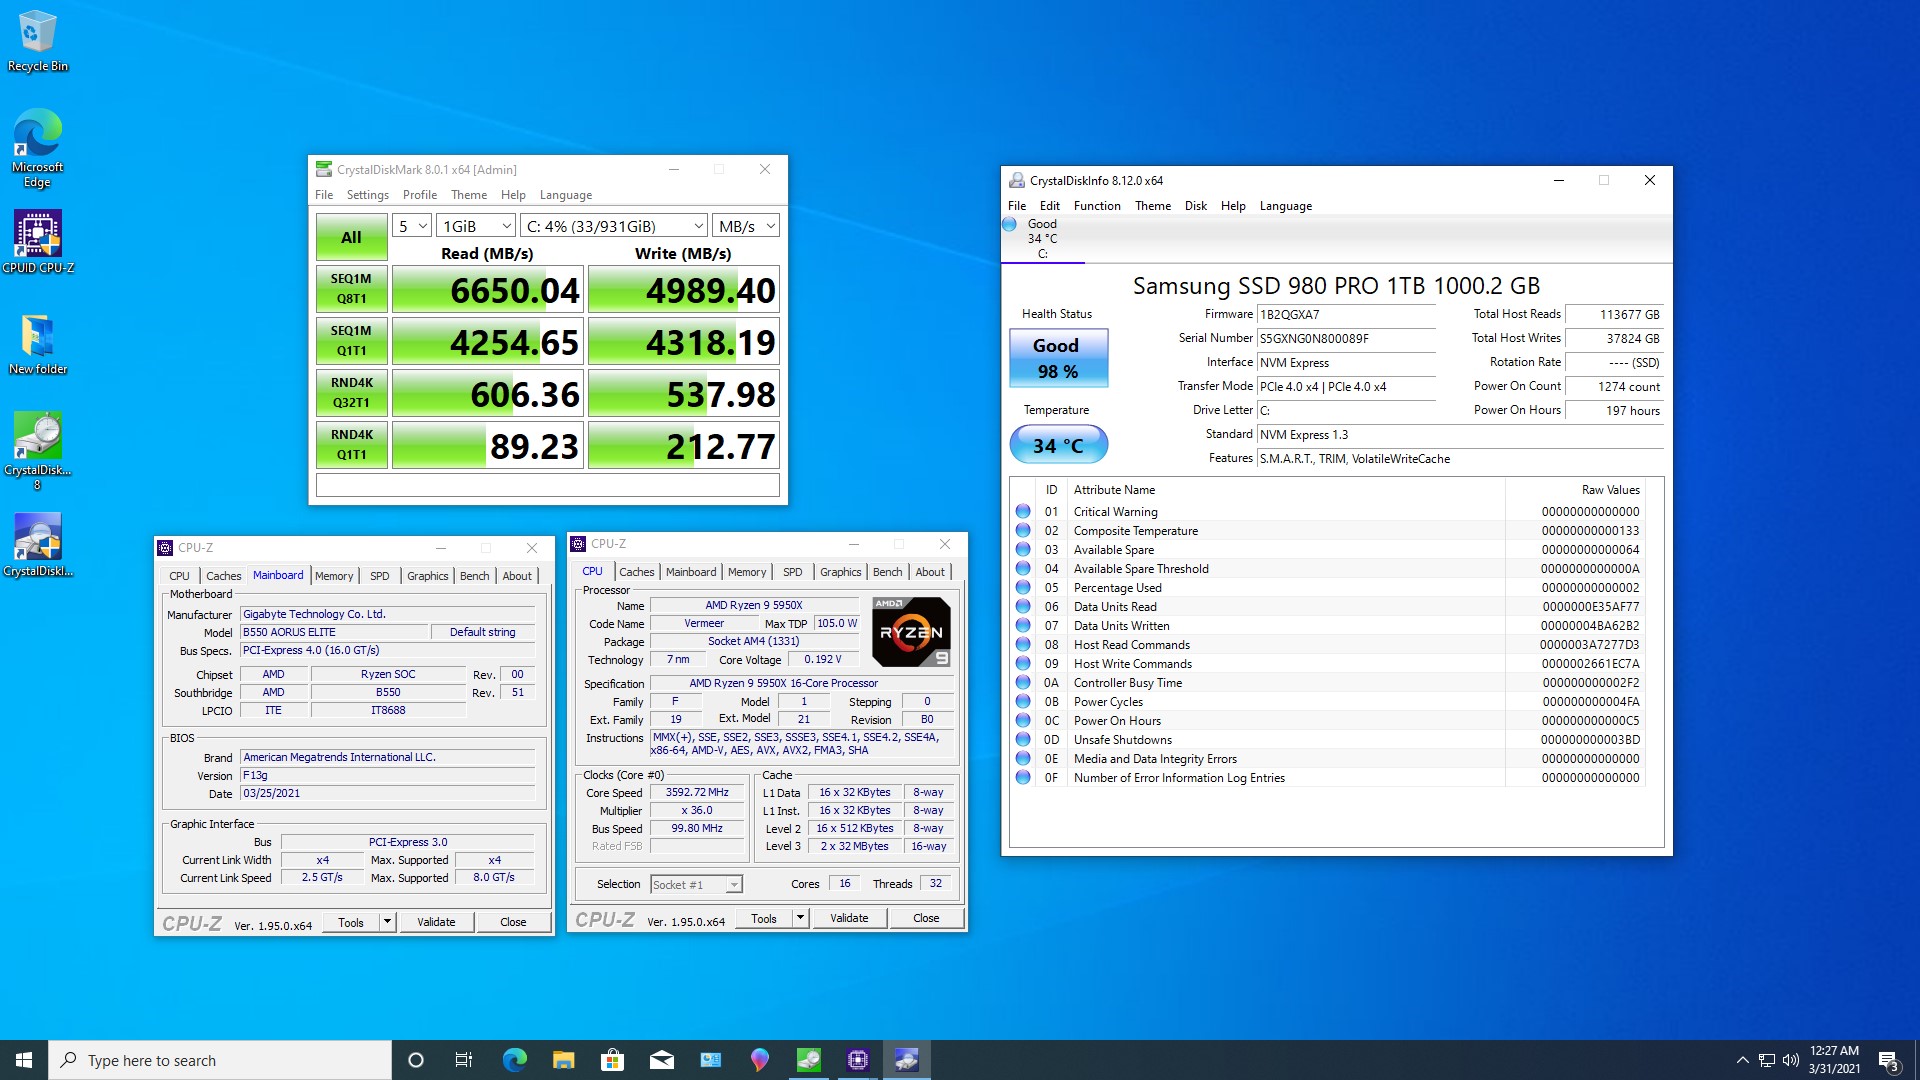Open Task View in taskbar
1920x1080 pixels.
[x=464, y=1060]
